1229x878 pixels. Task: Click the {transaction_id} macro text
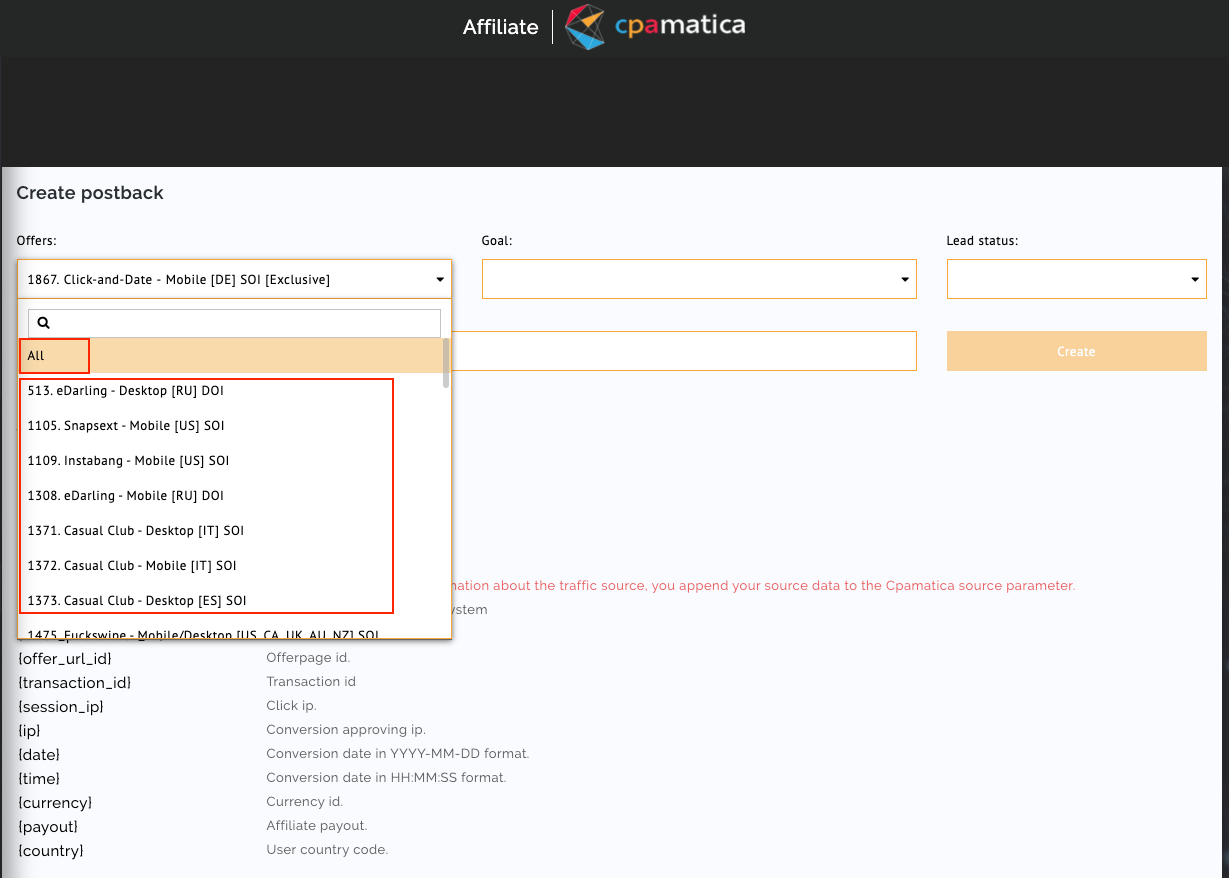[x=74, y=683]
